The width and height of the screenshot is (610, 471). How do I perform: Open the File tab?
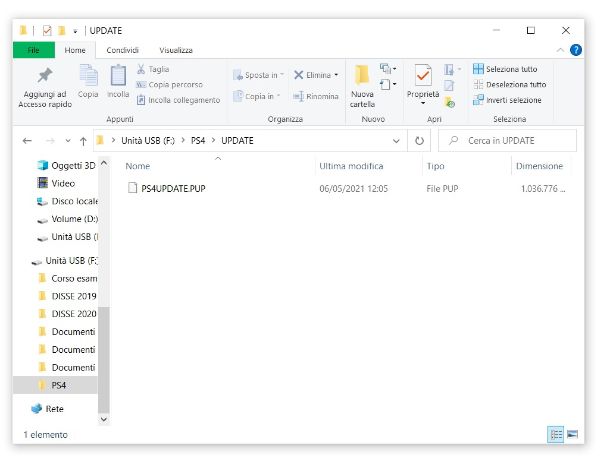[x=33, y=50]
